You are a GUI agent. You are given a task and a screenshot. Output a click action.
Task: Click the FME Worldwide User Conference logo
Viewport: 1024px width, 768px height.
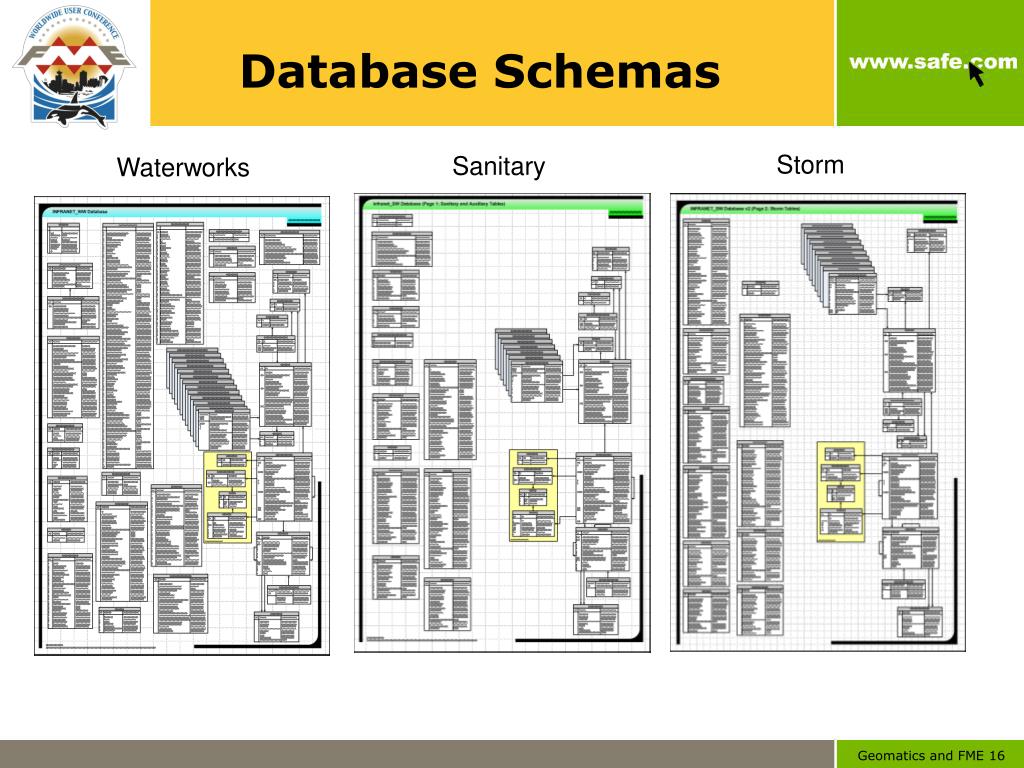[x=73, y=65]
